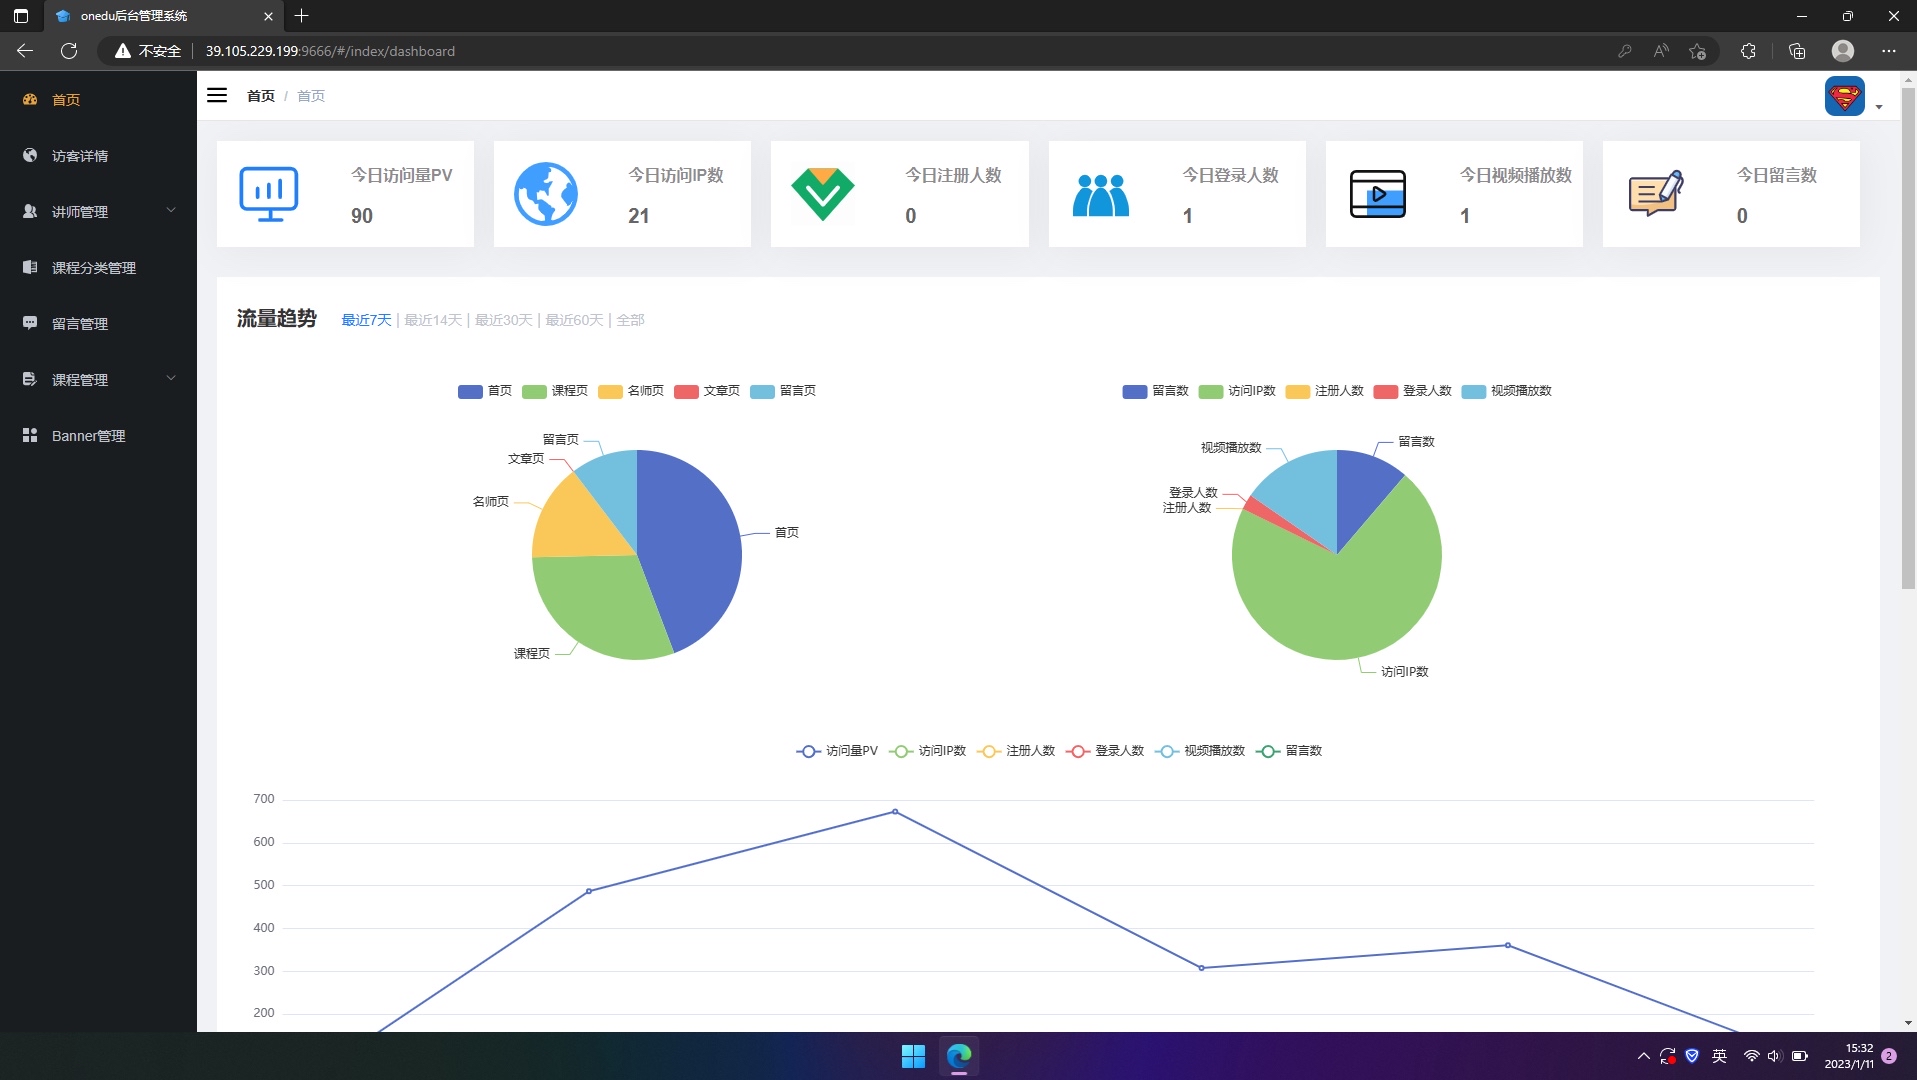Click the 今日视频播放数 video icon
The image size is (1917, 1080).
click(1377, 194)
